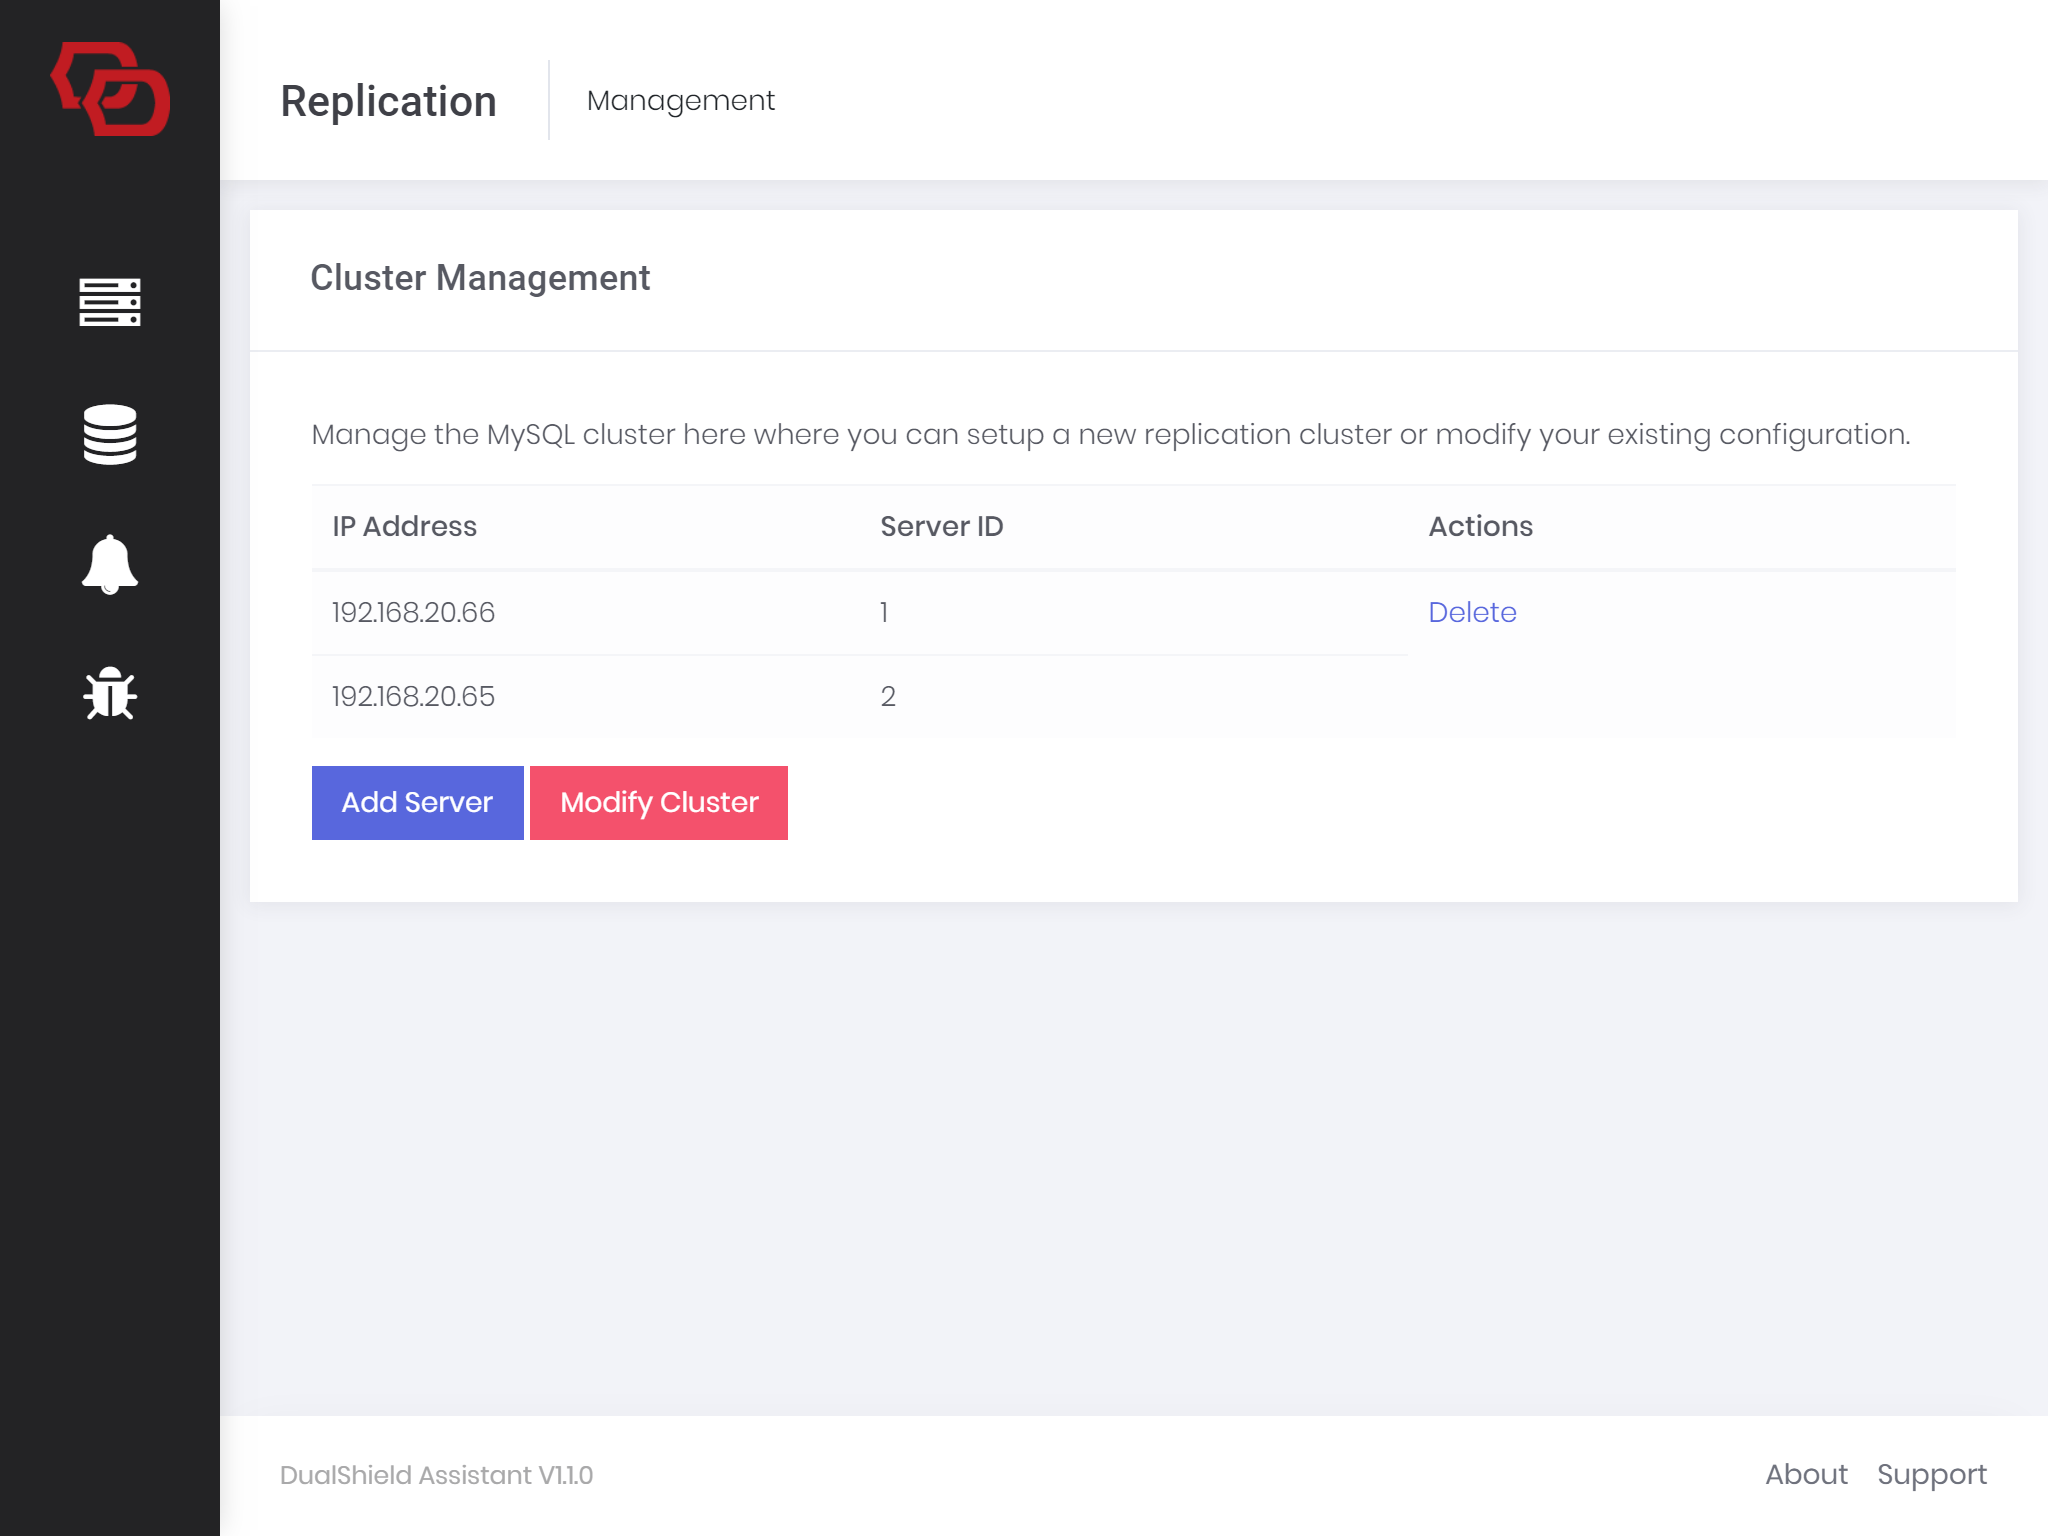Click the IP Address column header
The image size is (2048, 1536).
click(x=404, y=526)
